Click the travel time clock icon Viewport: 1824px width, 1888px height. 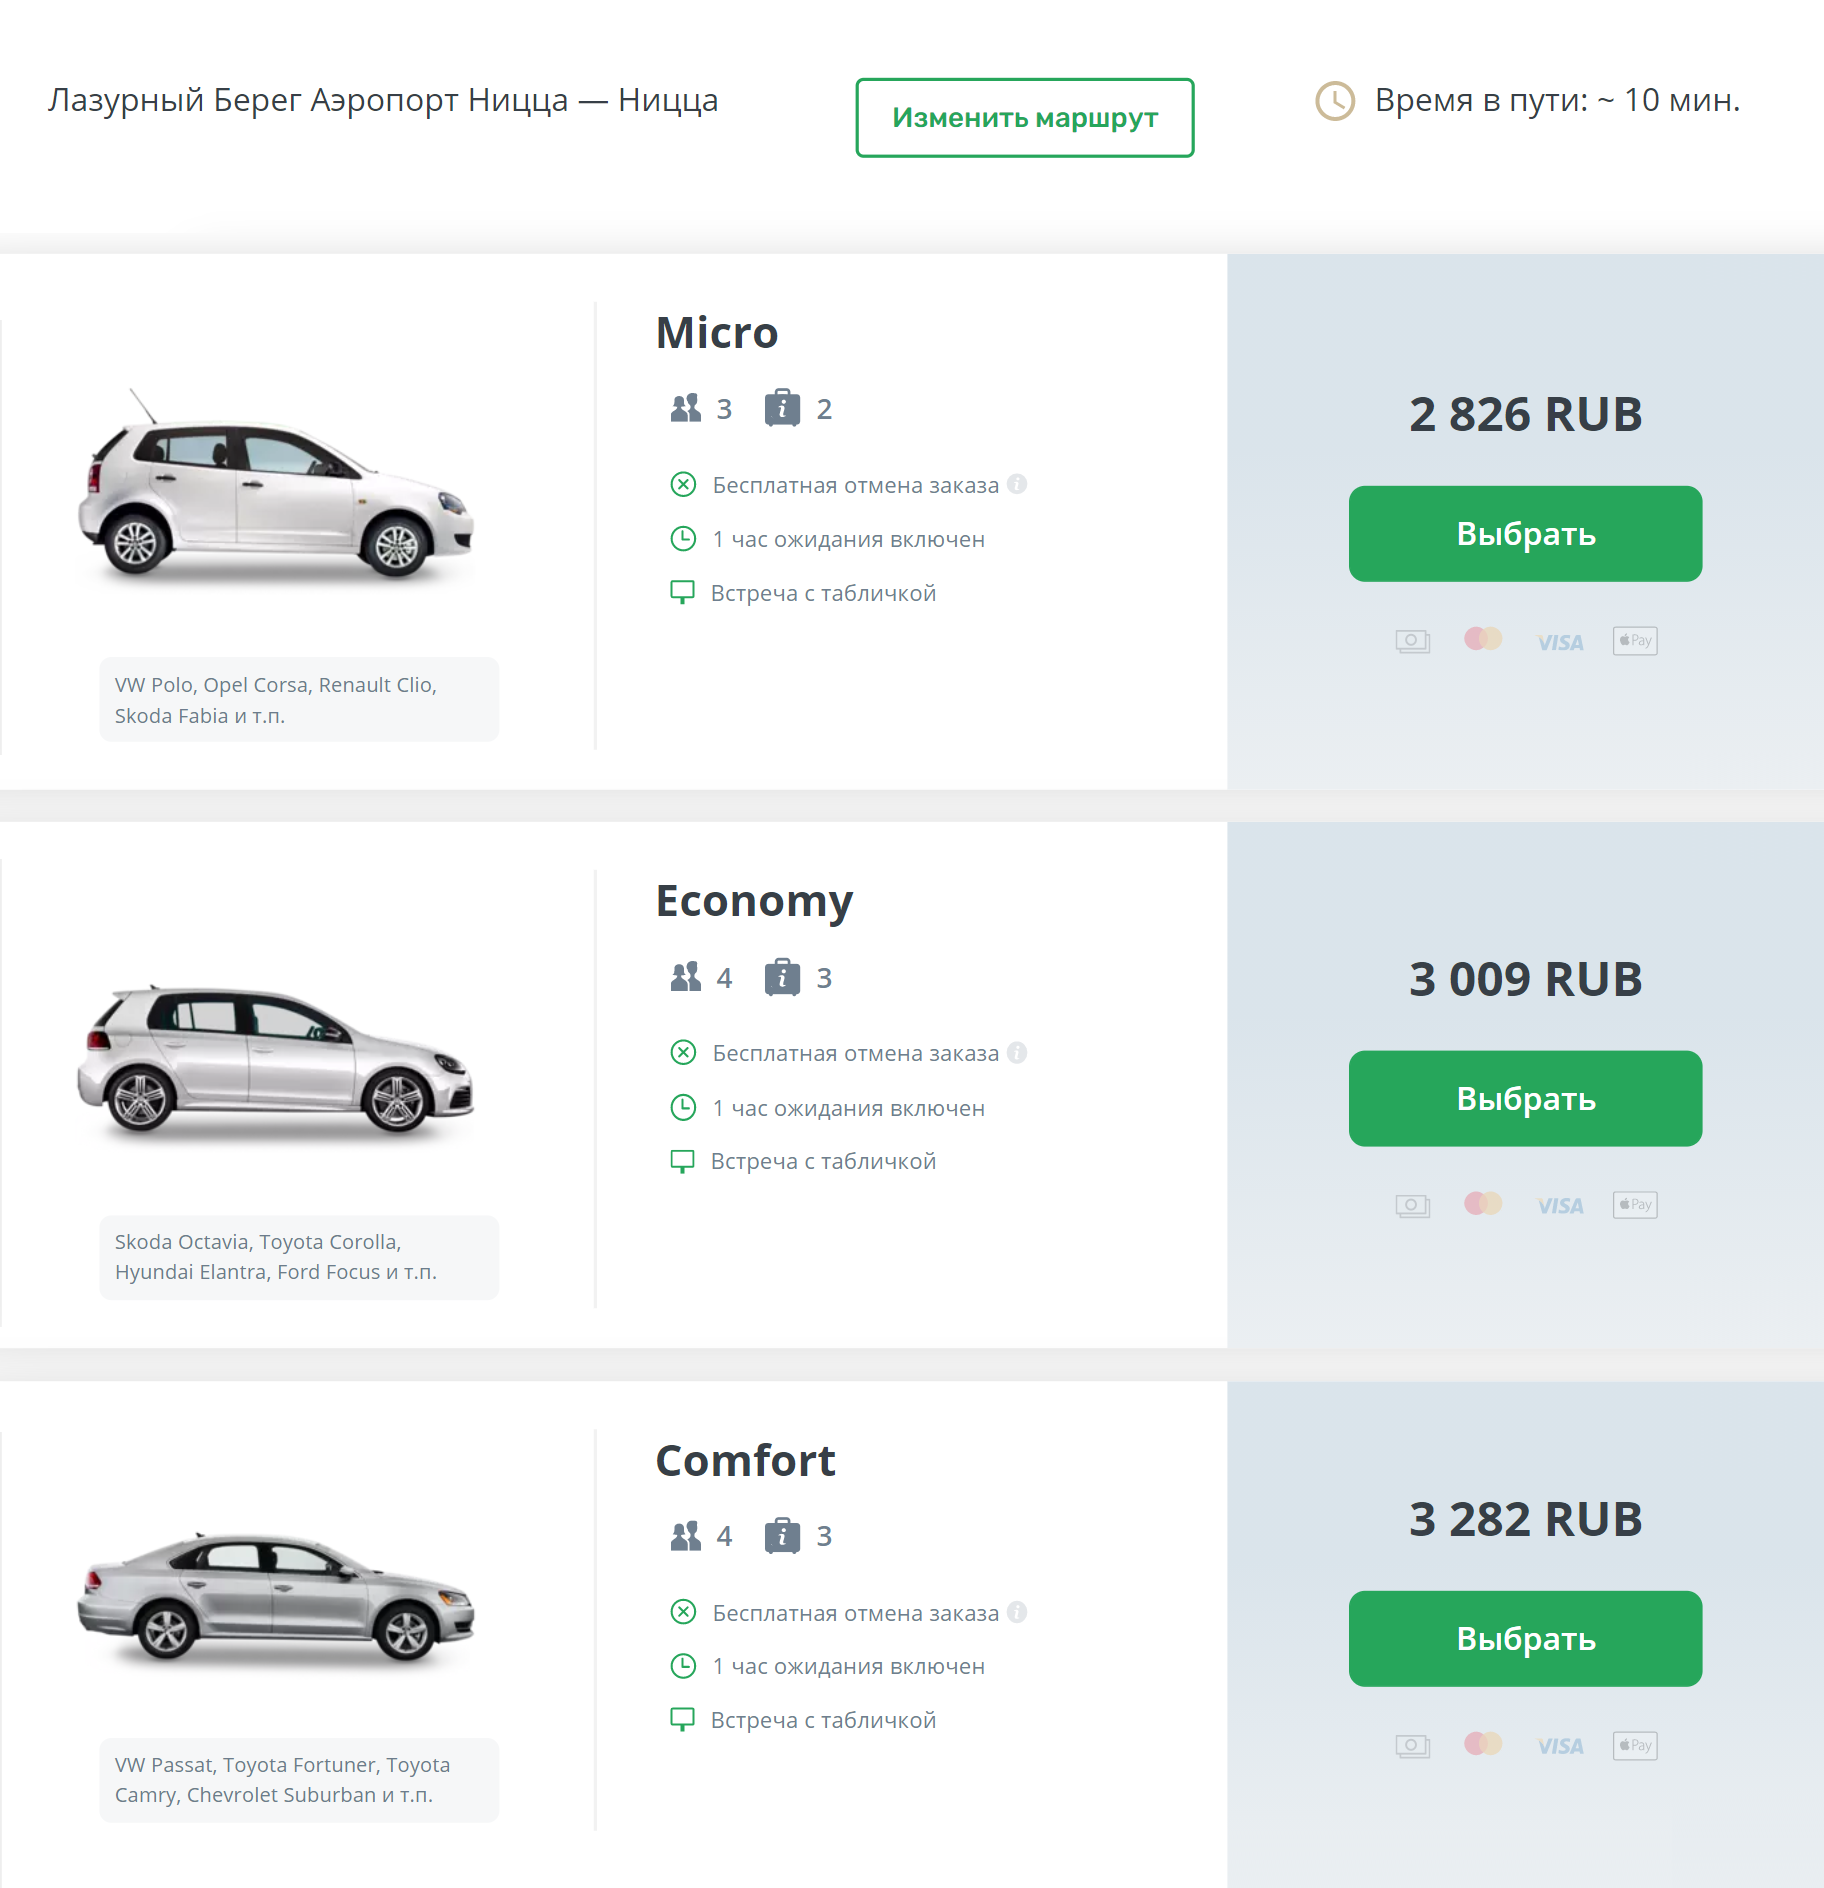coord(1335,101)
